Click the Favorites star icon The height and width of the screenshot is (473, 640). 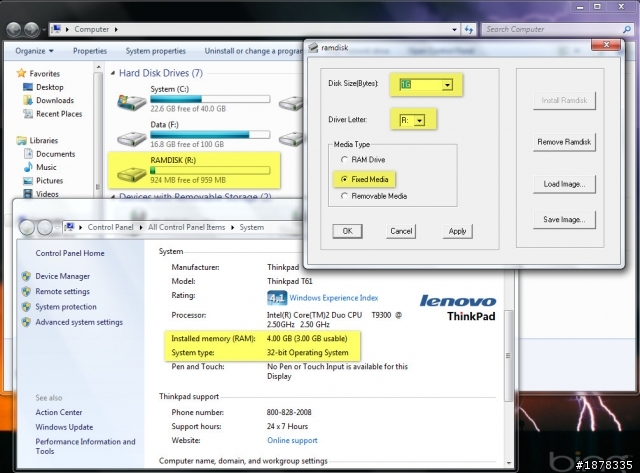(x=21, y=73)
